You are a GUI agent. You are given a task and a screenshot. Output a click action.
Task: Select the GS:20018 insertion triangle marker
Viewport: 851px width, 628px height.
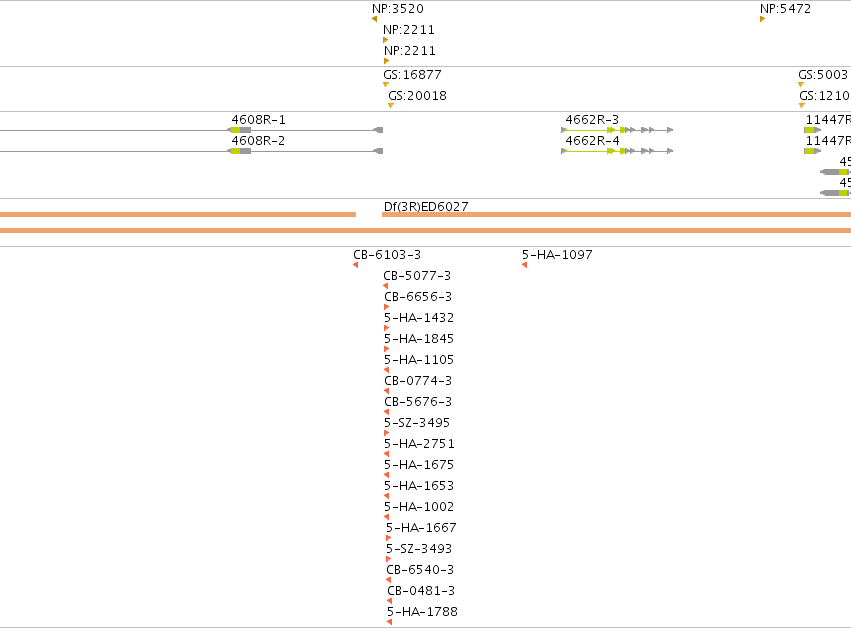click(x=391, y=106)
